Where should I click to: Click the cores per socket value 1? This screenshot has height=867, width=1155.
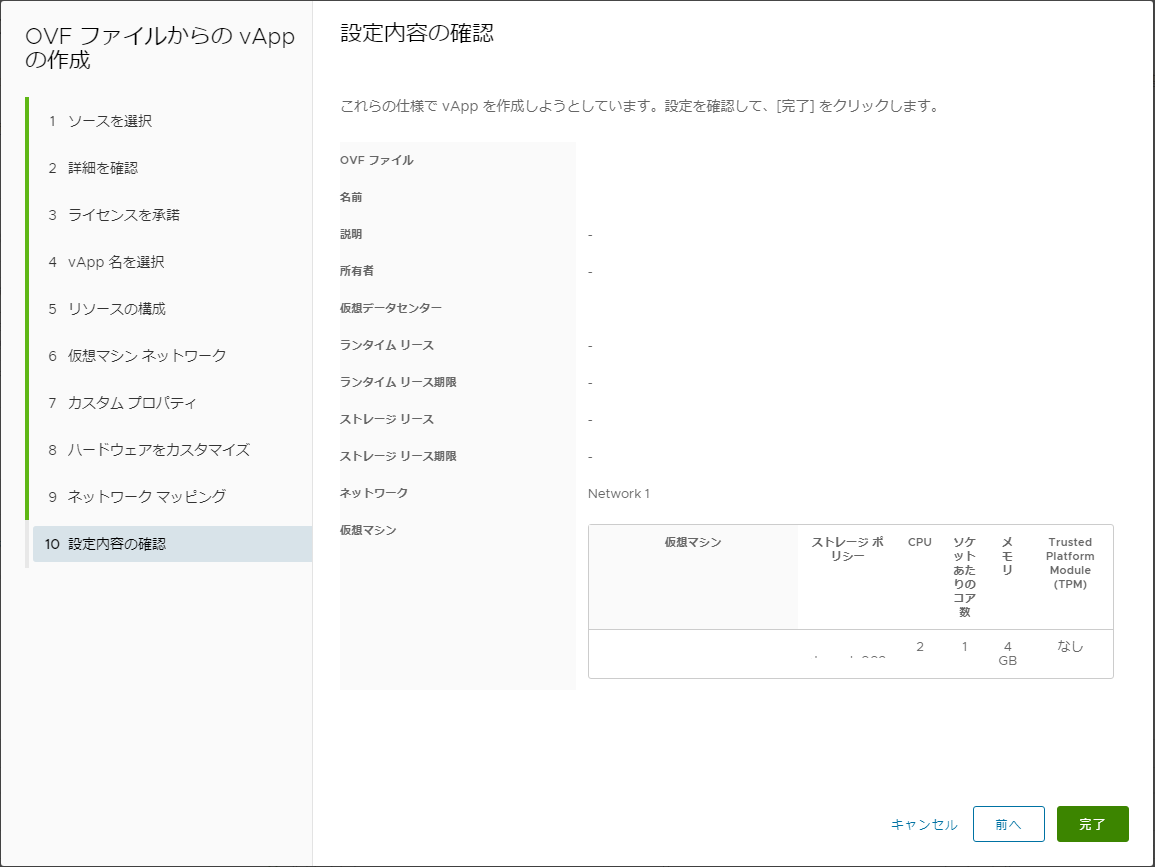click(x=964, y=647)
